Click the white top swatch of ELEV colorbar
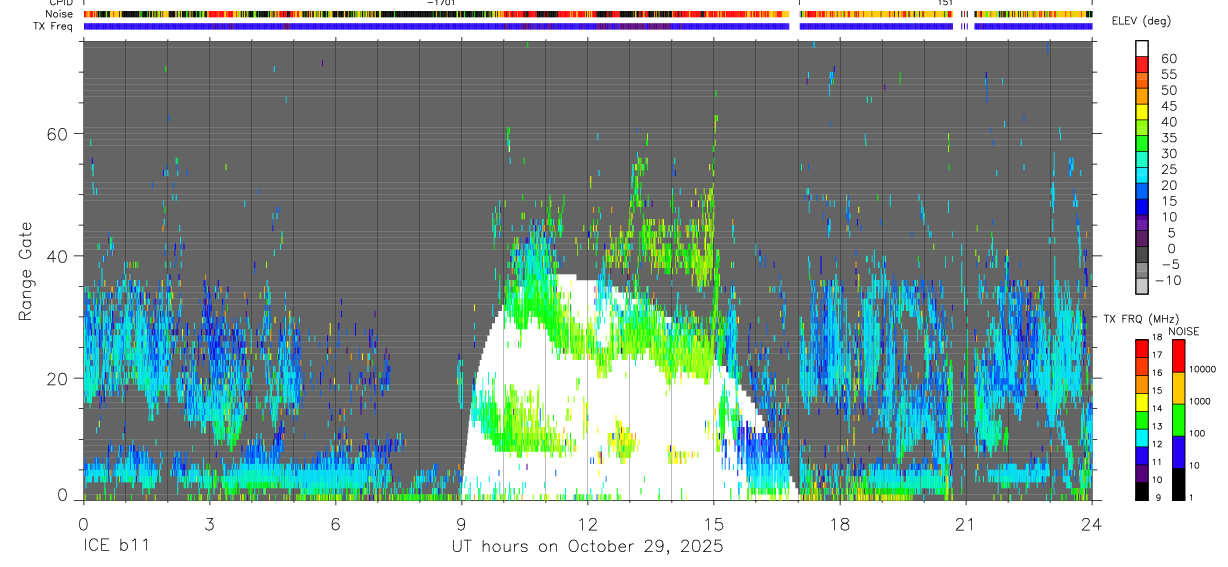 (x=1142, y=47)
